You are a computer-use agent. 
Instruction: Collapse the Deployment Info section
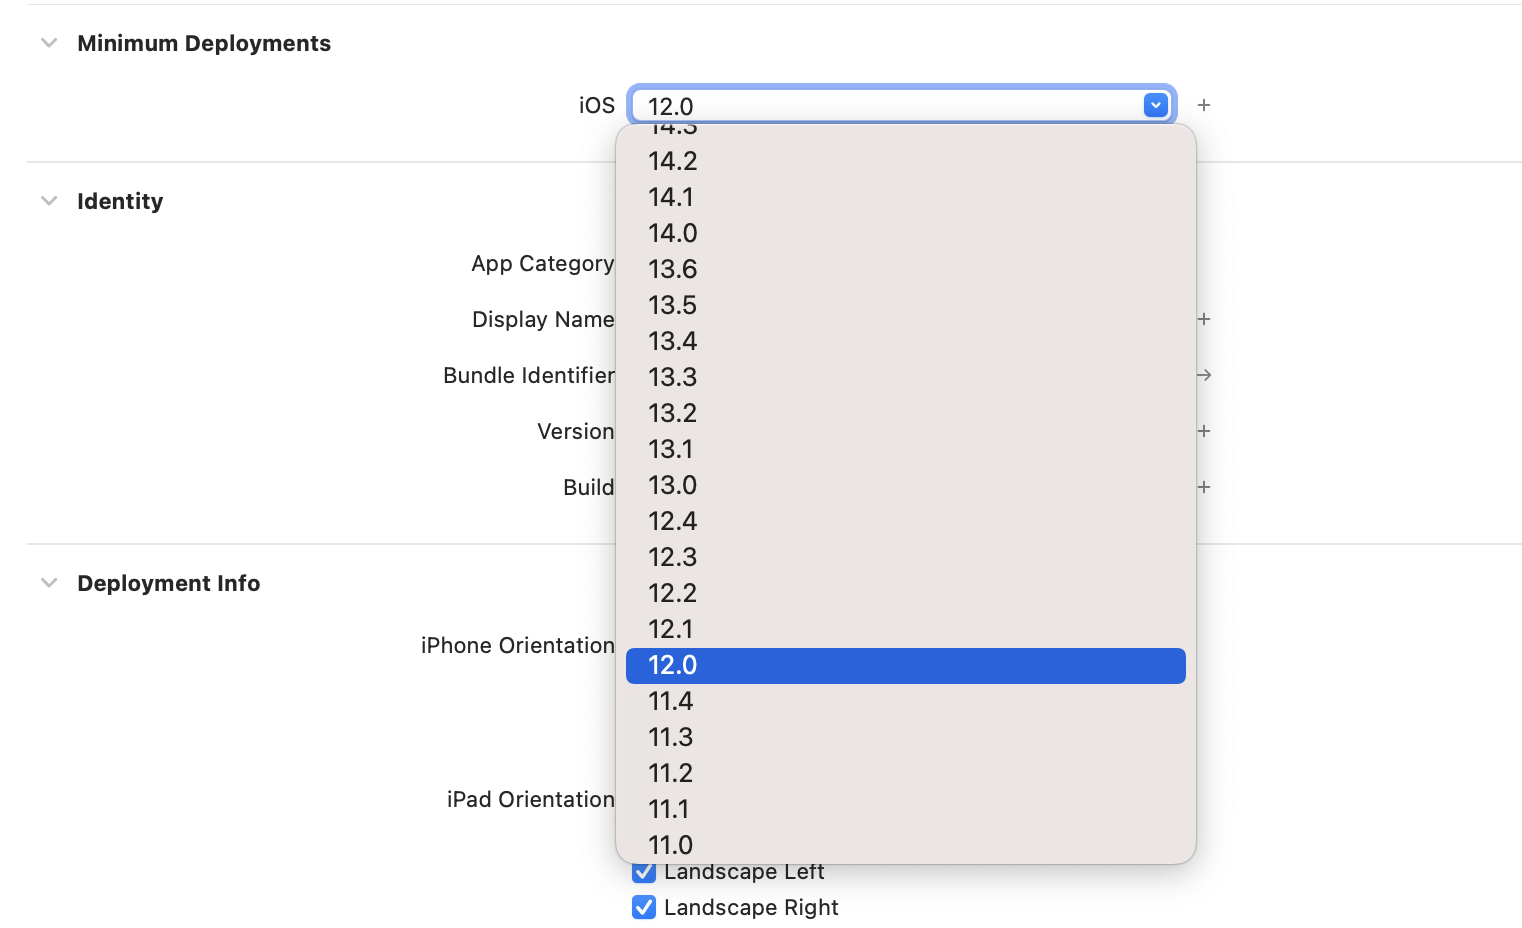pyautogui.click(x=49, y=583)
